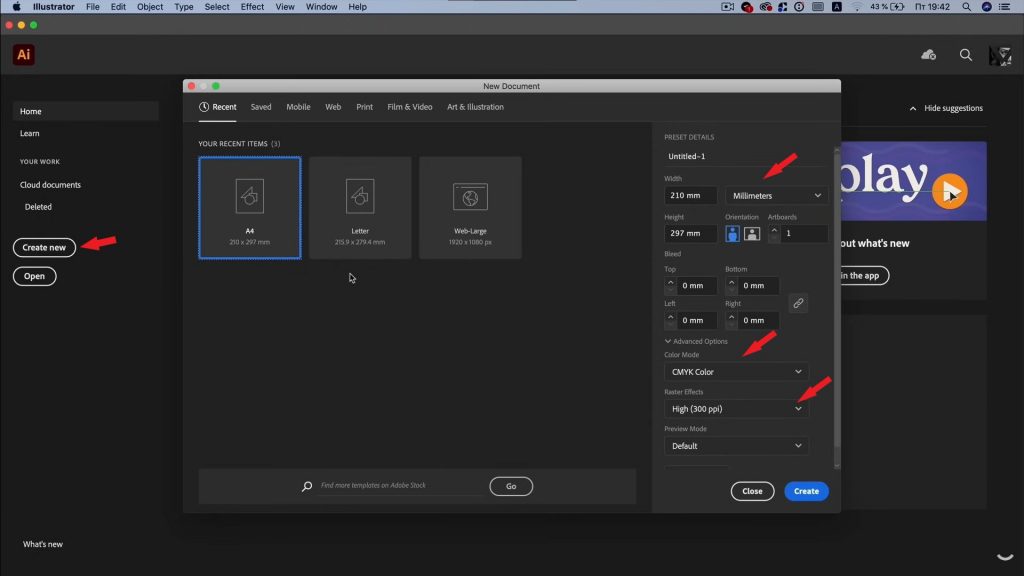Increase the Right bleed with stepper
This screenshot has width=1024, height=576.
(731, 317)
